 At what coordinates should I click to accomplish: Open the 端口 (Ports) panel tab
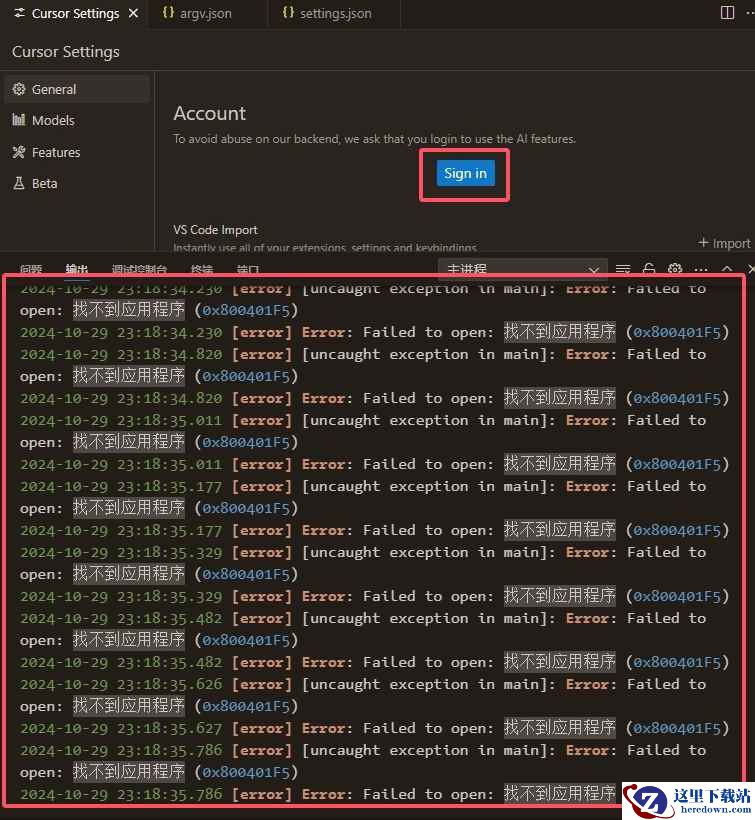248,270
